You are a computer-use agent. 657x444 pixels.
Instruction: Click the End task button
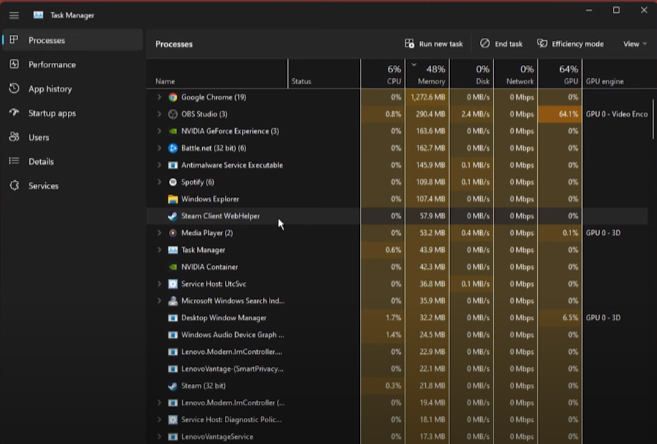502,44
